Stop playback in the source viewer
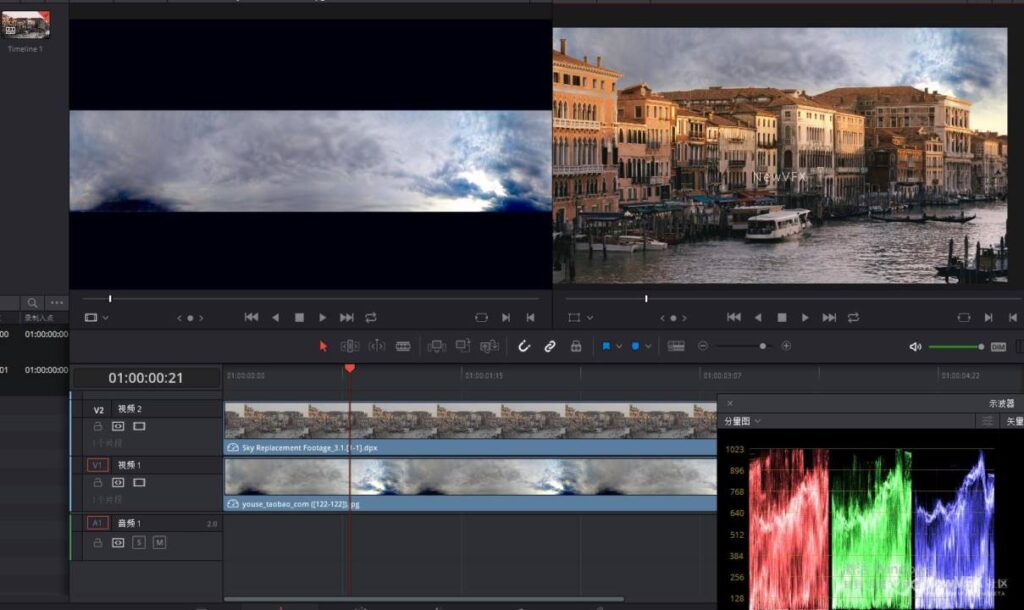Screen dimensions: 1024x610 [x=299, y=317]
